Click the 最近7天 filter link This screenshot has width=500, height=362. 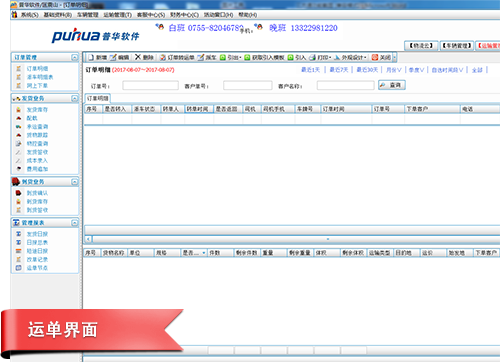click(x=339, y=70)
